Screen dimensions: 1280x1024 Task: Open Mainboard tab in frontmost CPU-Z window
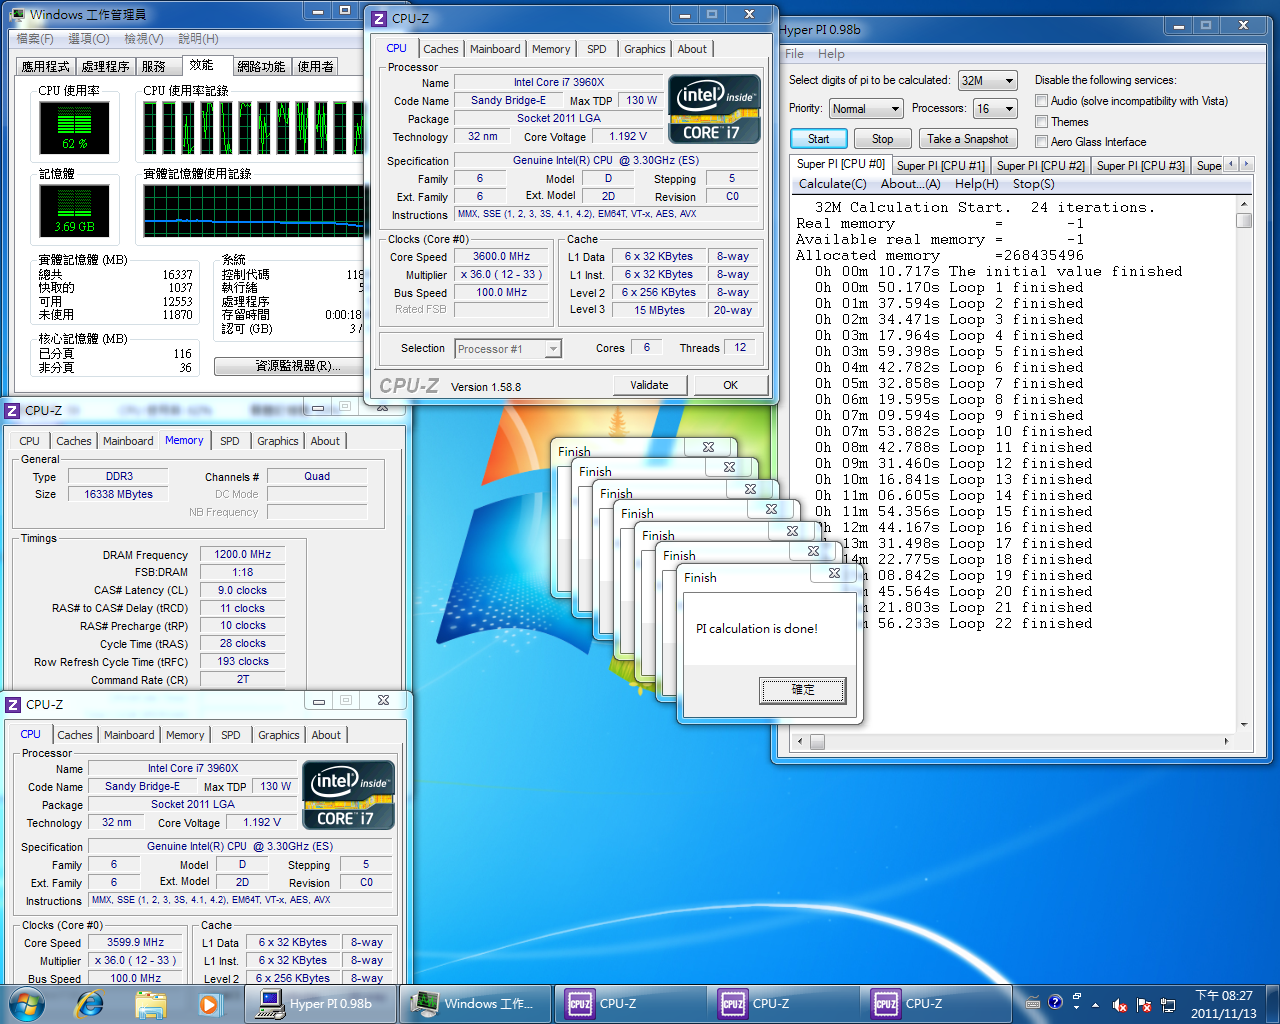point(495,49)
